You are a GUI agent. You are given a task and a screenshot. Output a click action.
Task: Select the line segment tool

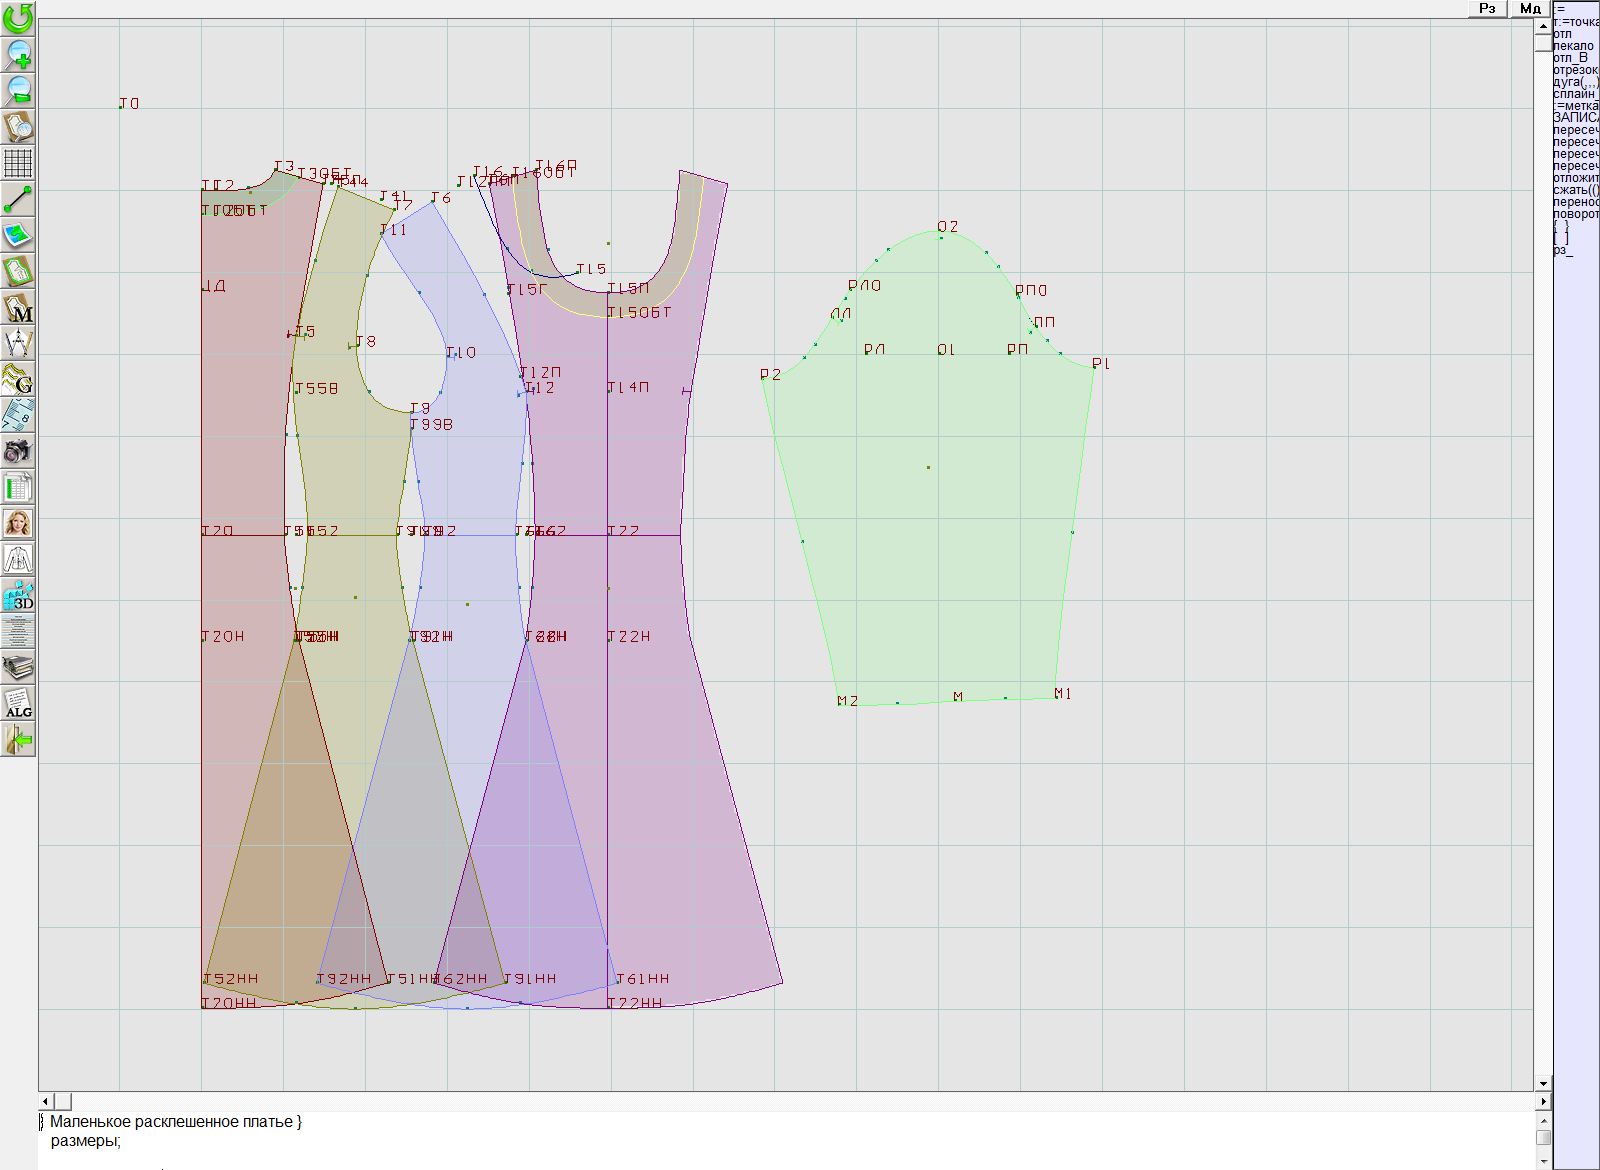[18, 199]
